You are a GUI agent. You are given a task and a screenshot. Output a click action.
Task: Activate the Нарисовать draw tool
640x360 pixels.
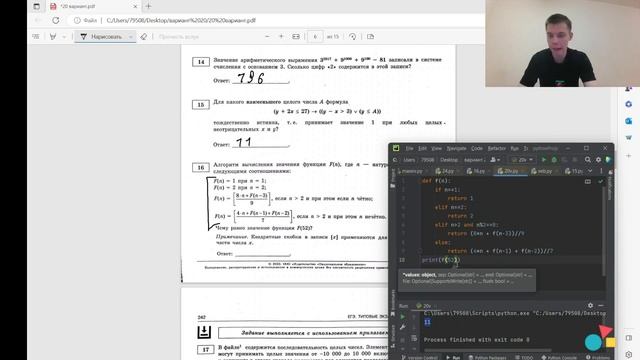pyautogui.click(x=101, y=37)
